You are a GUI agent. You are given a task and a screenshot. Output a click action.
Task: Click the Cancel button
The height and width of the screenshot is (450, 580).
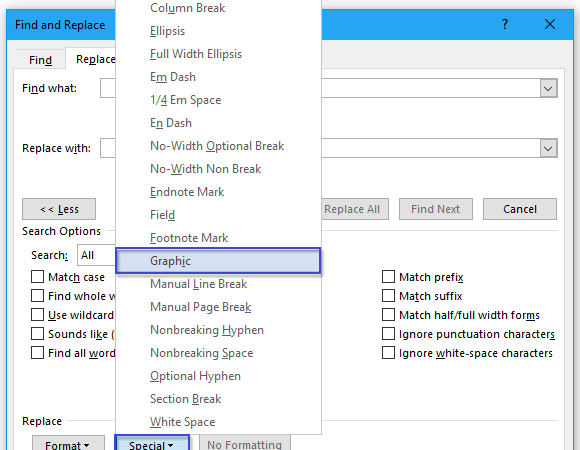[520, 209]
